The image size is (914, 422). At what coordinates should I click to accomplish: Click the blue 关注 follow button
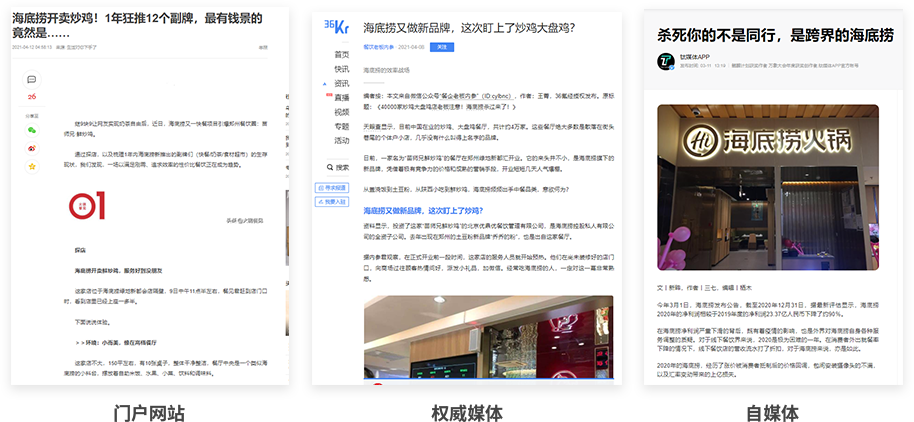[x=442, y=47]
